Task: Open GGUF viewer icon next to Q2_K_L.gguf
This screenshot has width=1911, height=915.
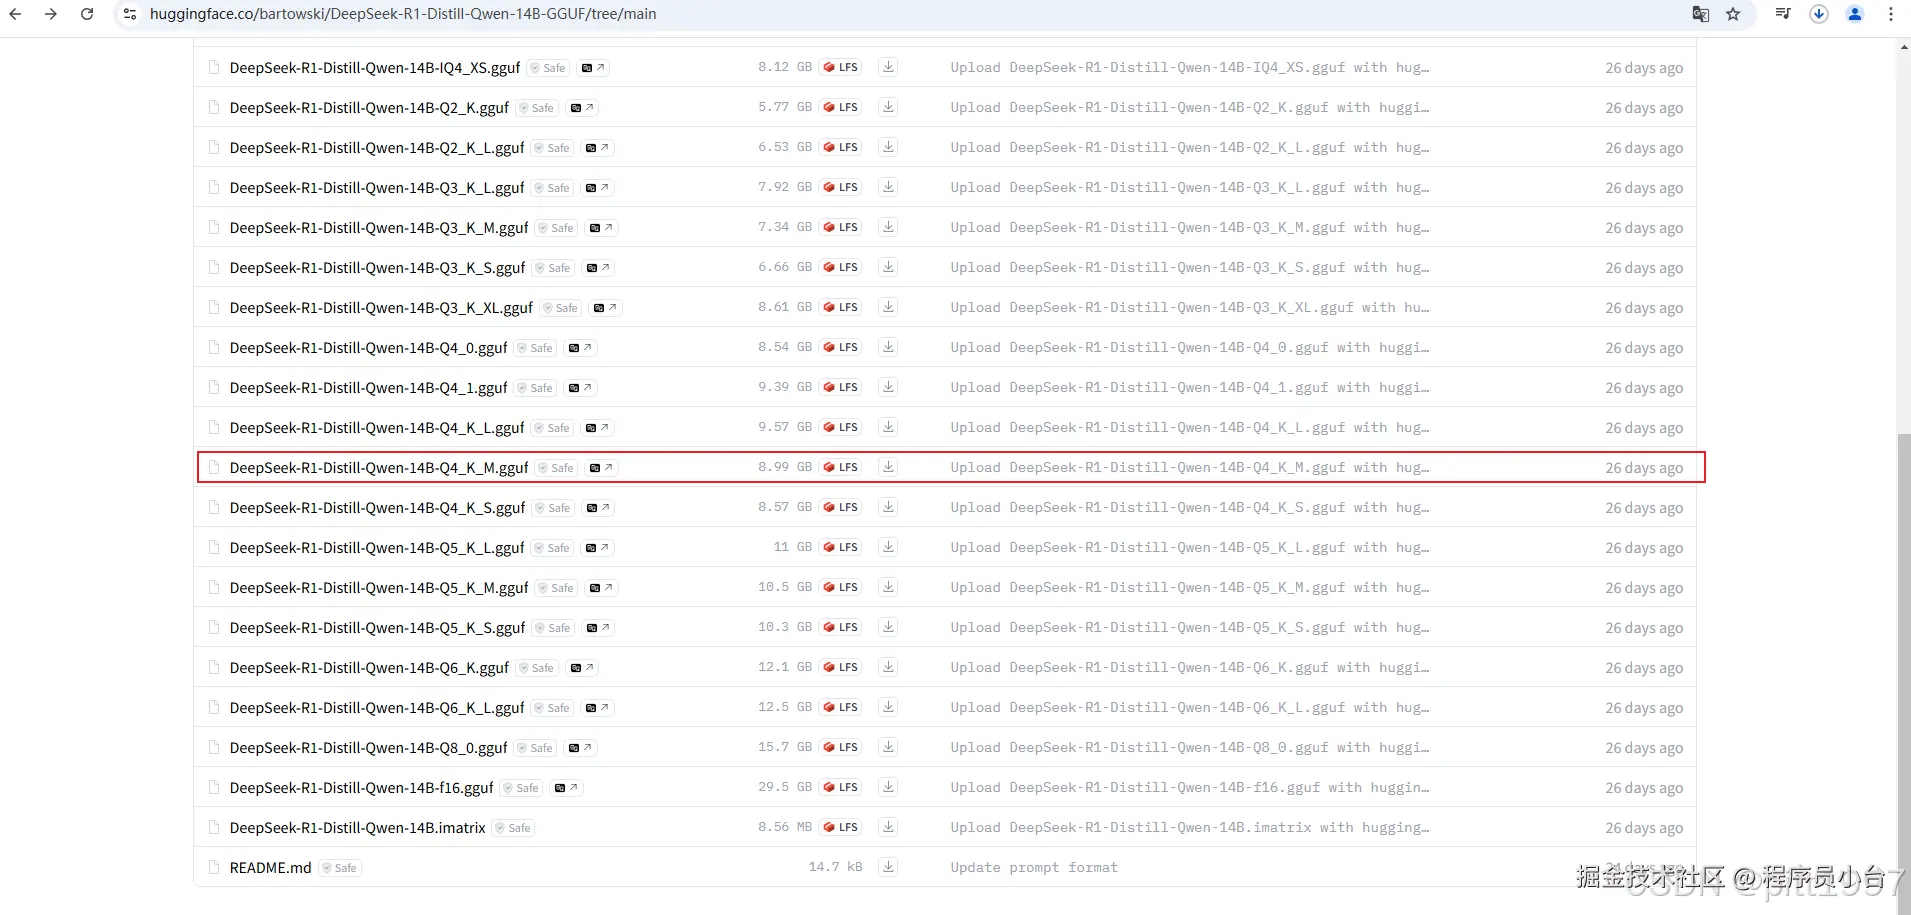Action: tap(597, 148)
